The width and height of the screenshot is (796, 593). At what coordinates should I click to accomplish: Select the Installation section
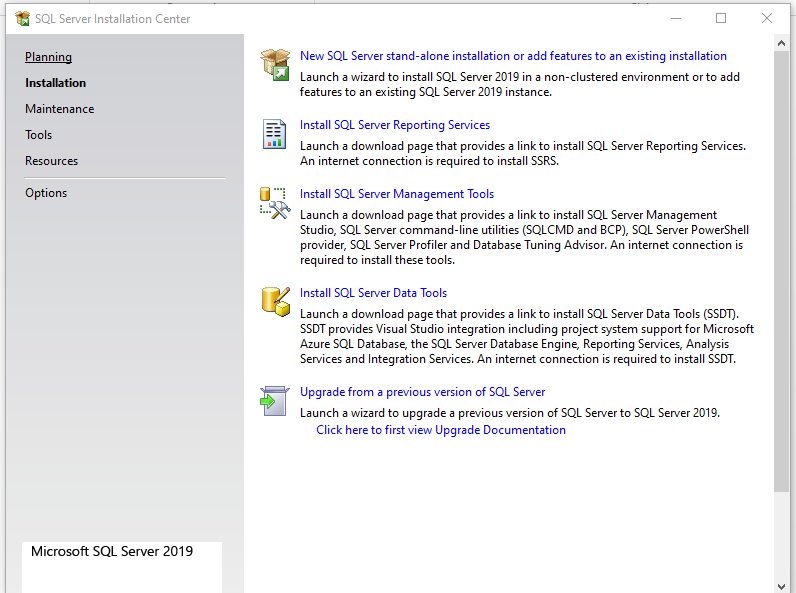[55, 83]
